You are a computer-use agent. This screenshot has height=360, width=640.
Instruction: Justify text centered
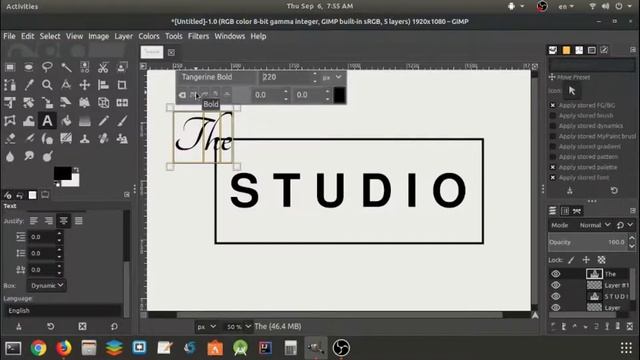click(64, 221)
